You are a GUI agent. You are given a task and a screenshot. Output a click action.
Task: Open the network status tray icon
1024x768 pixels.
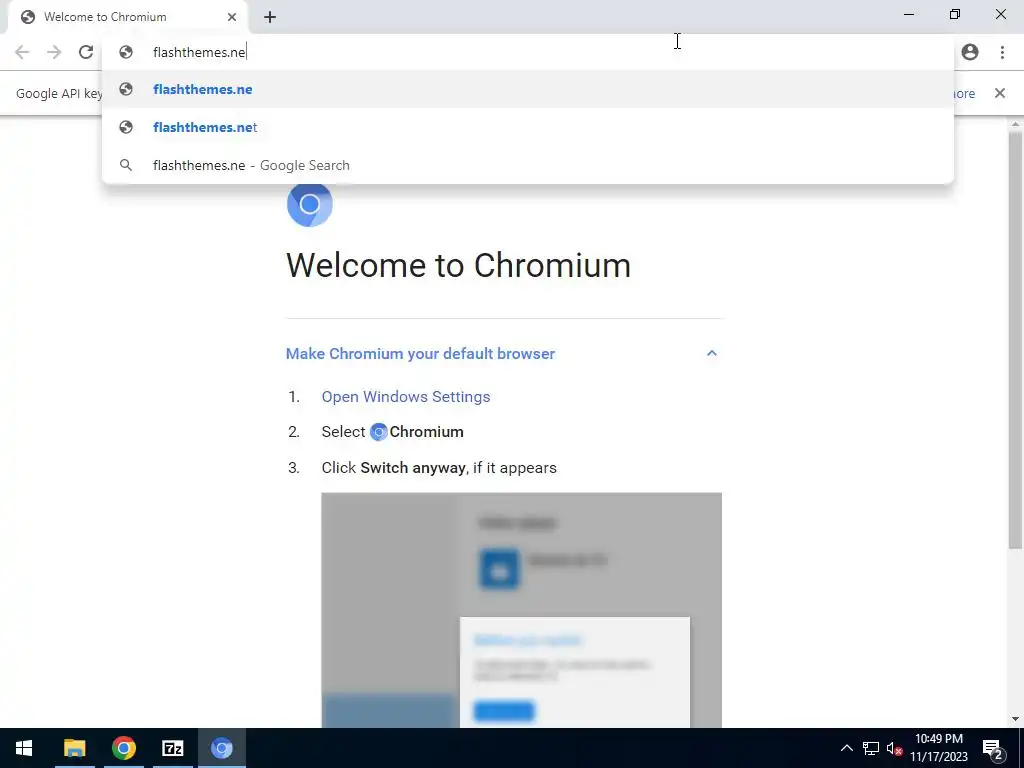(871, 748)
